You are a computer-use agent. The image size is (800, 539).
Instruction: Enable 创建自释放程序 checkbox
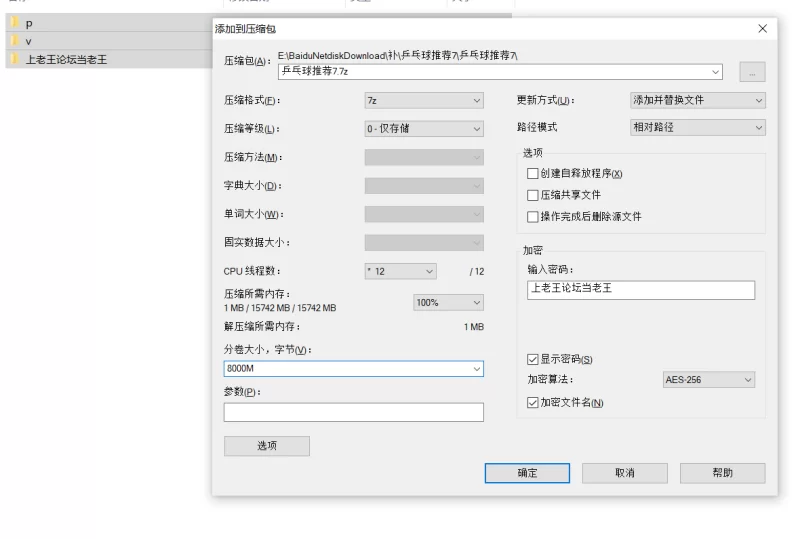pos(533,174)
